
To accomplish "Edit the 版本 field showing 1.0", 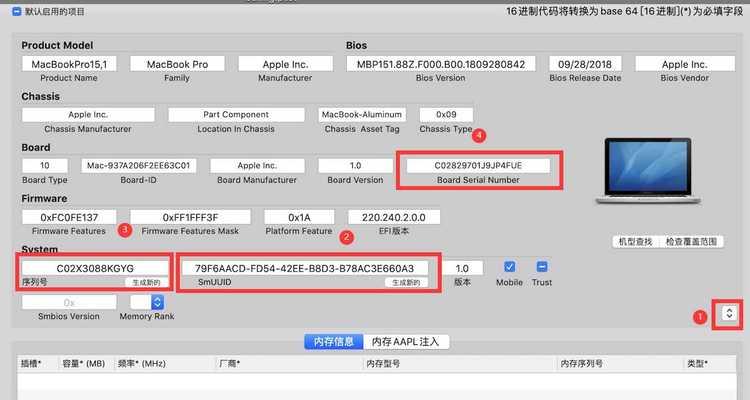I will click(x=462, y=268).
